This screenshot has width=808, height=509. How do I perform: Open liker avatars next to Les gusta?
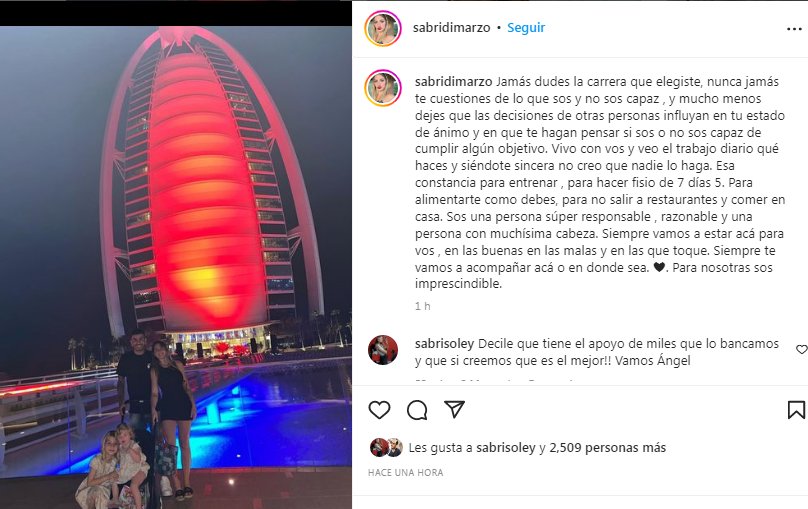(x=386, y=448)
